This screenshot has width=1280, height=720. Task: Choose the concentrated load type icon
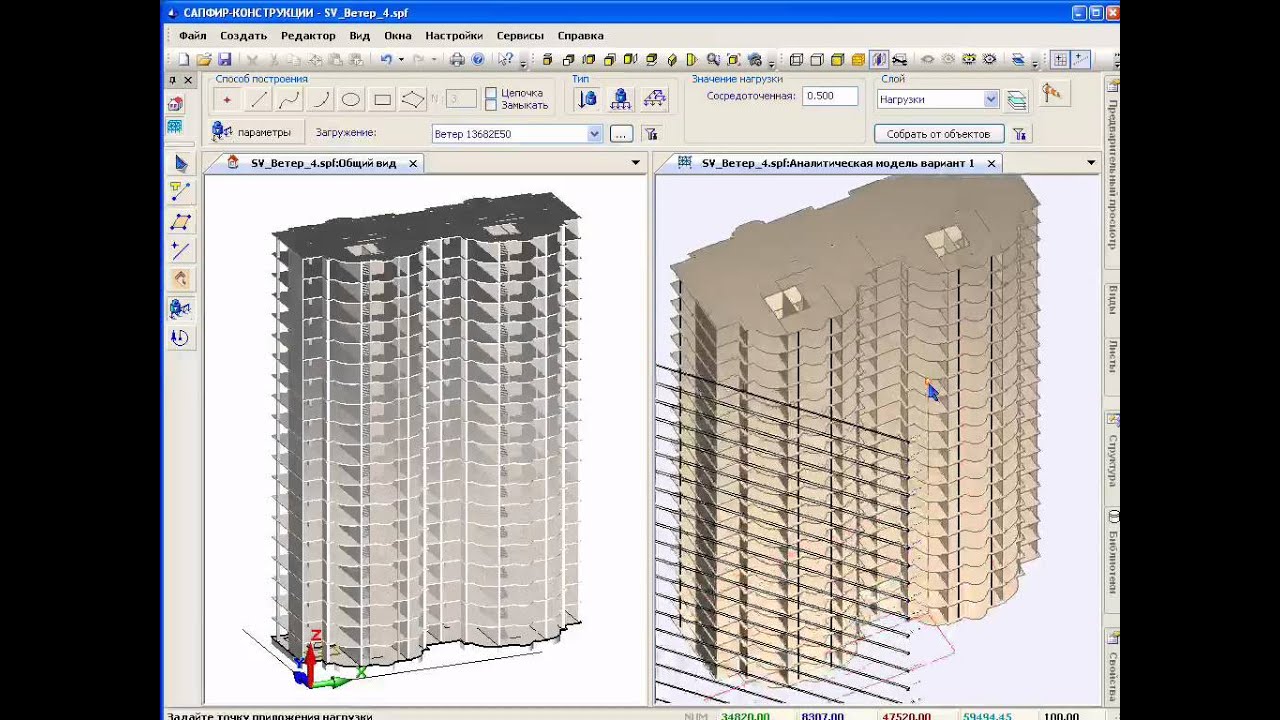(588, 98)
